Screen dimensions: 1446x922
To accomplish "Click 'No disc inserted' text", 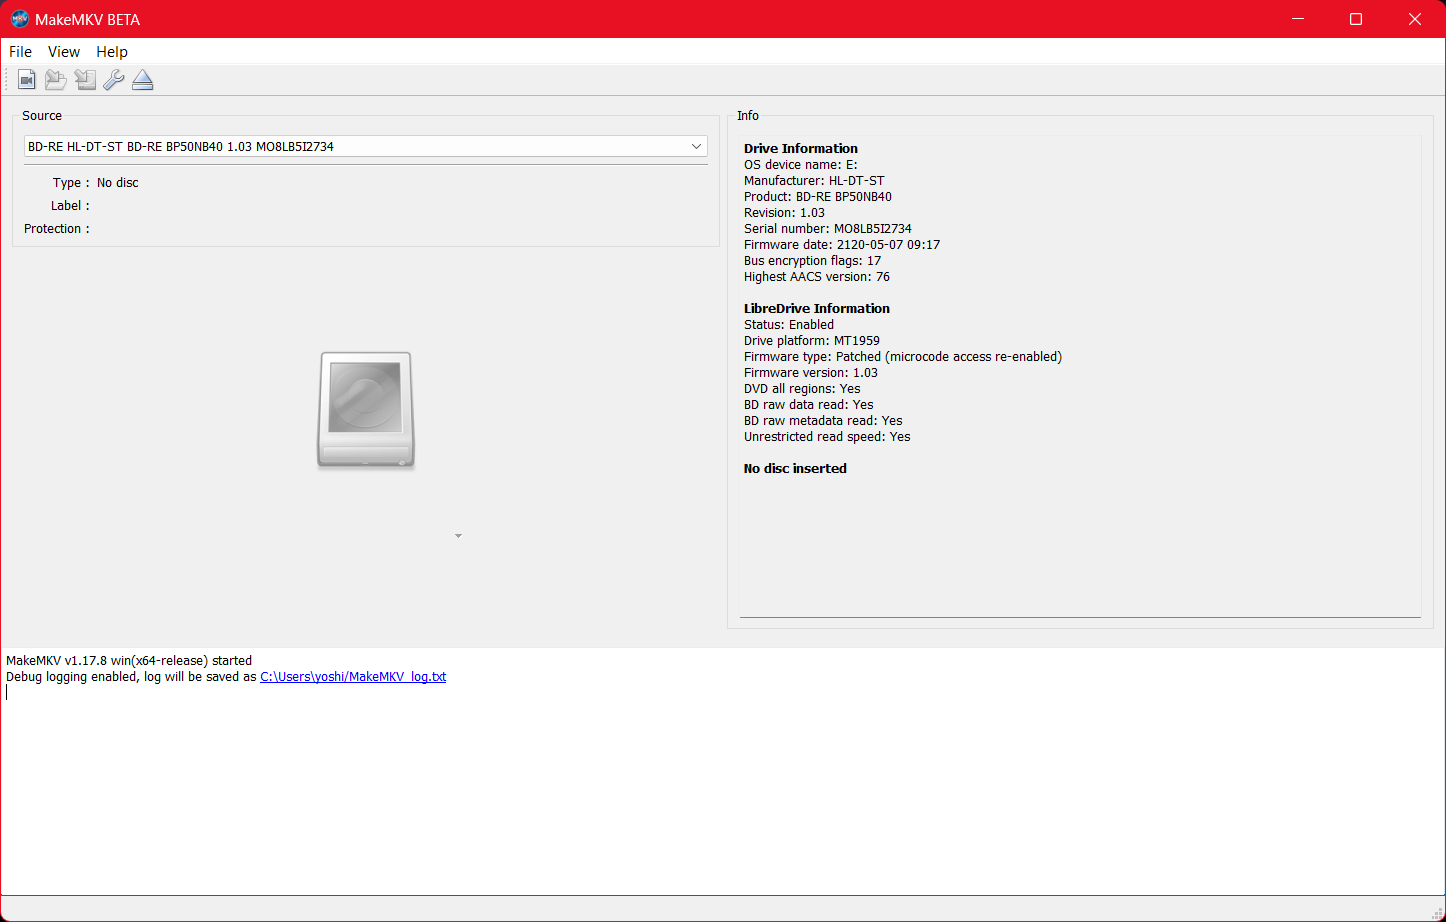I will pyautogui.click(x=795, y=469).
